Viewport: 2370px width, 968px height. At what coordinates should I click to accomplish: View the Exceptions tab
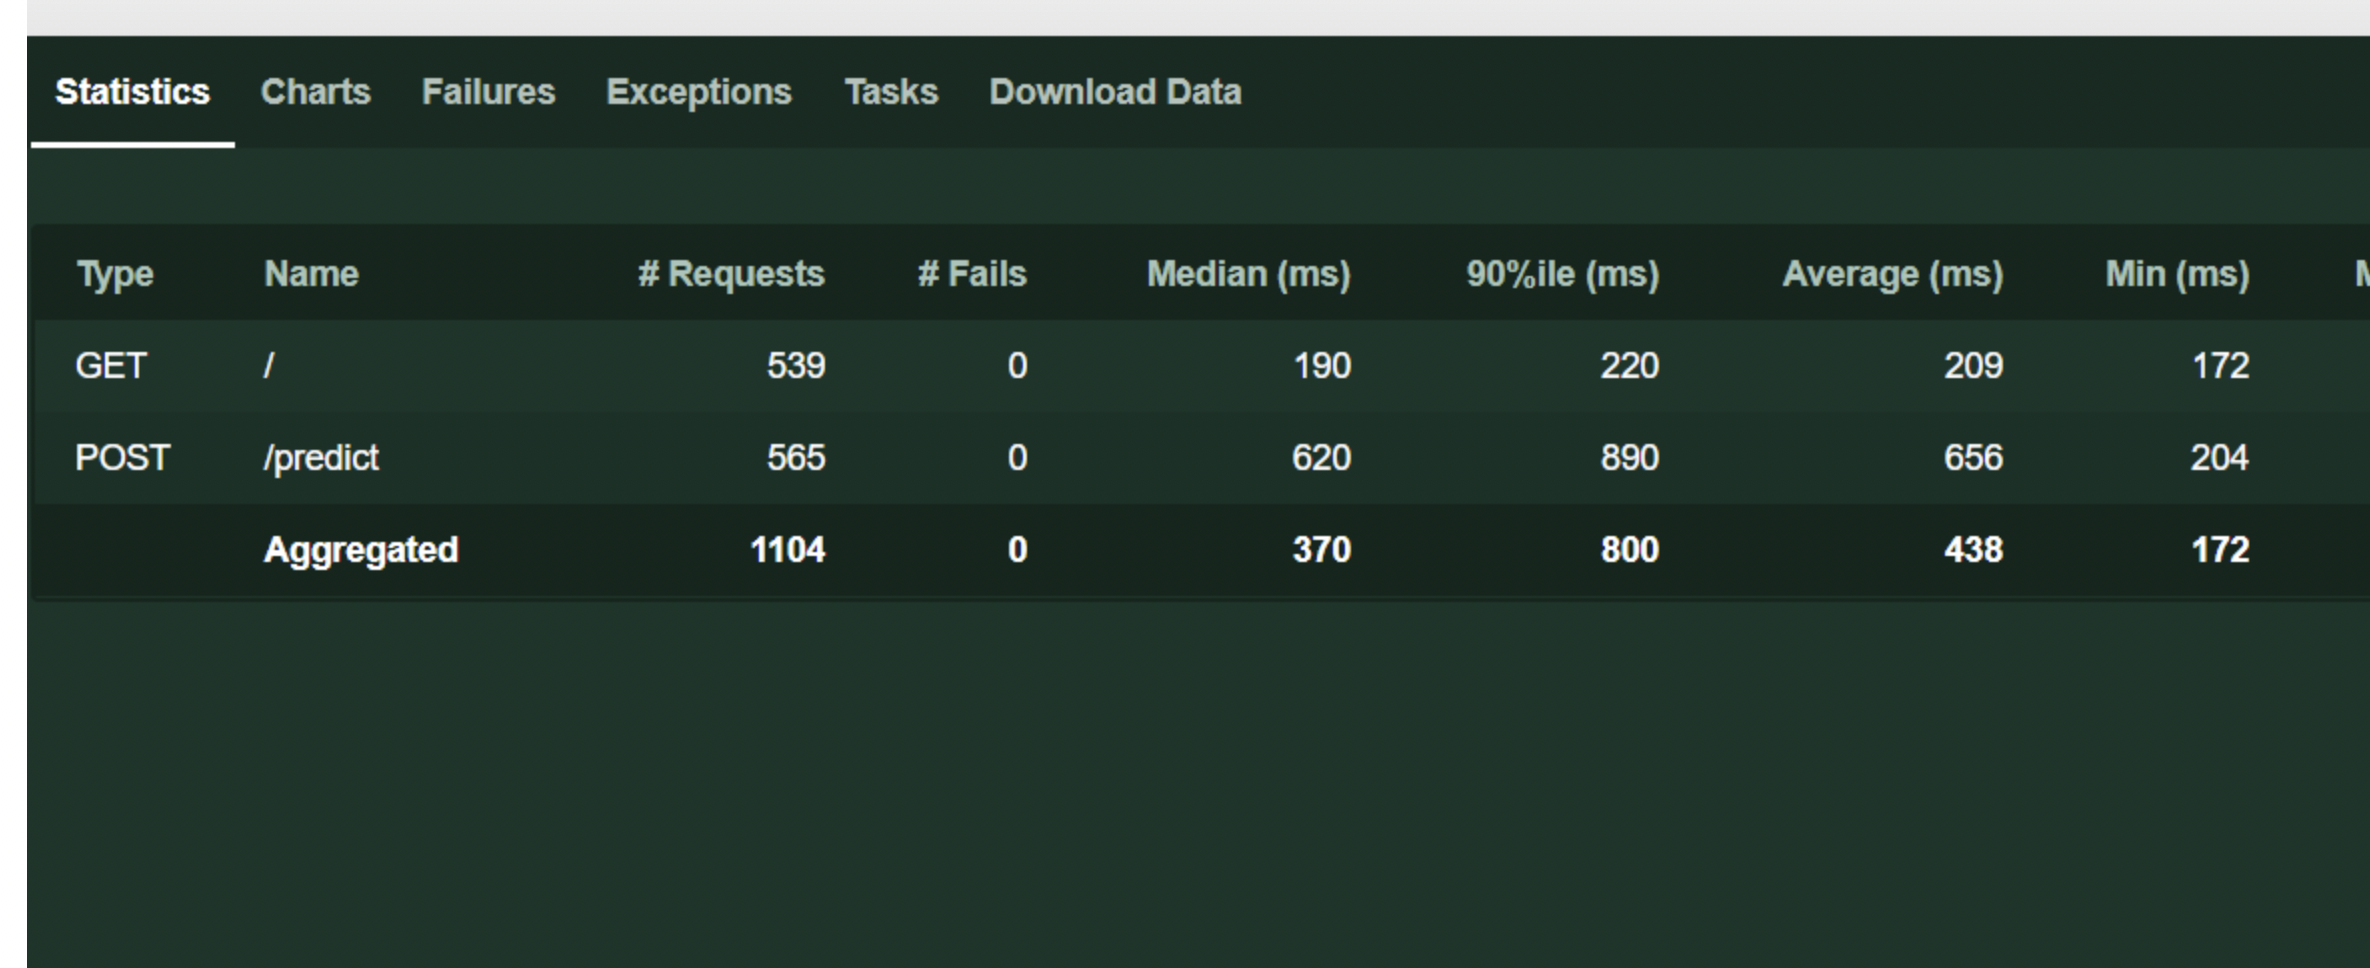699,92
